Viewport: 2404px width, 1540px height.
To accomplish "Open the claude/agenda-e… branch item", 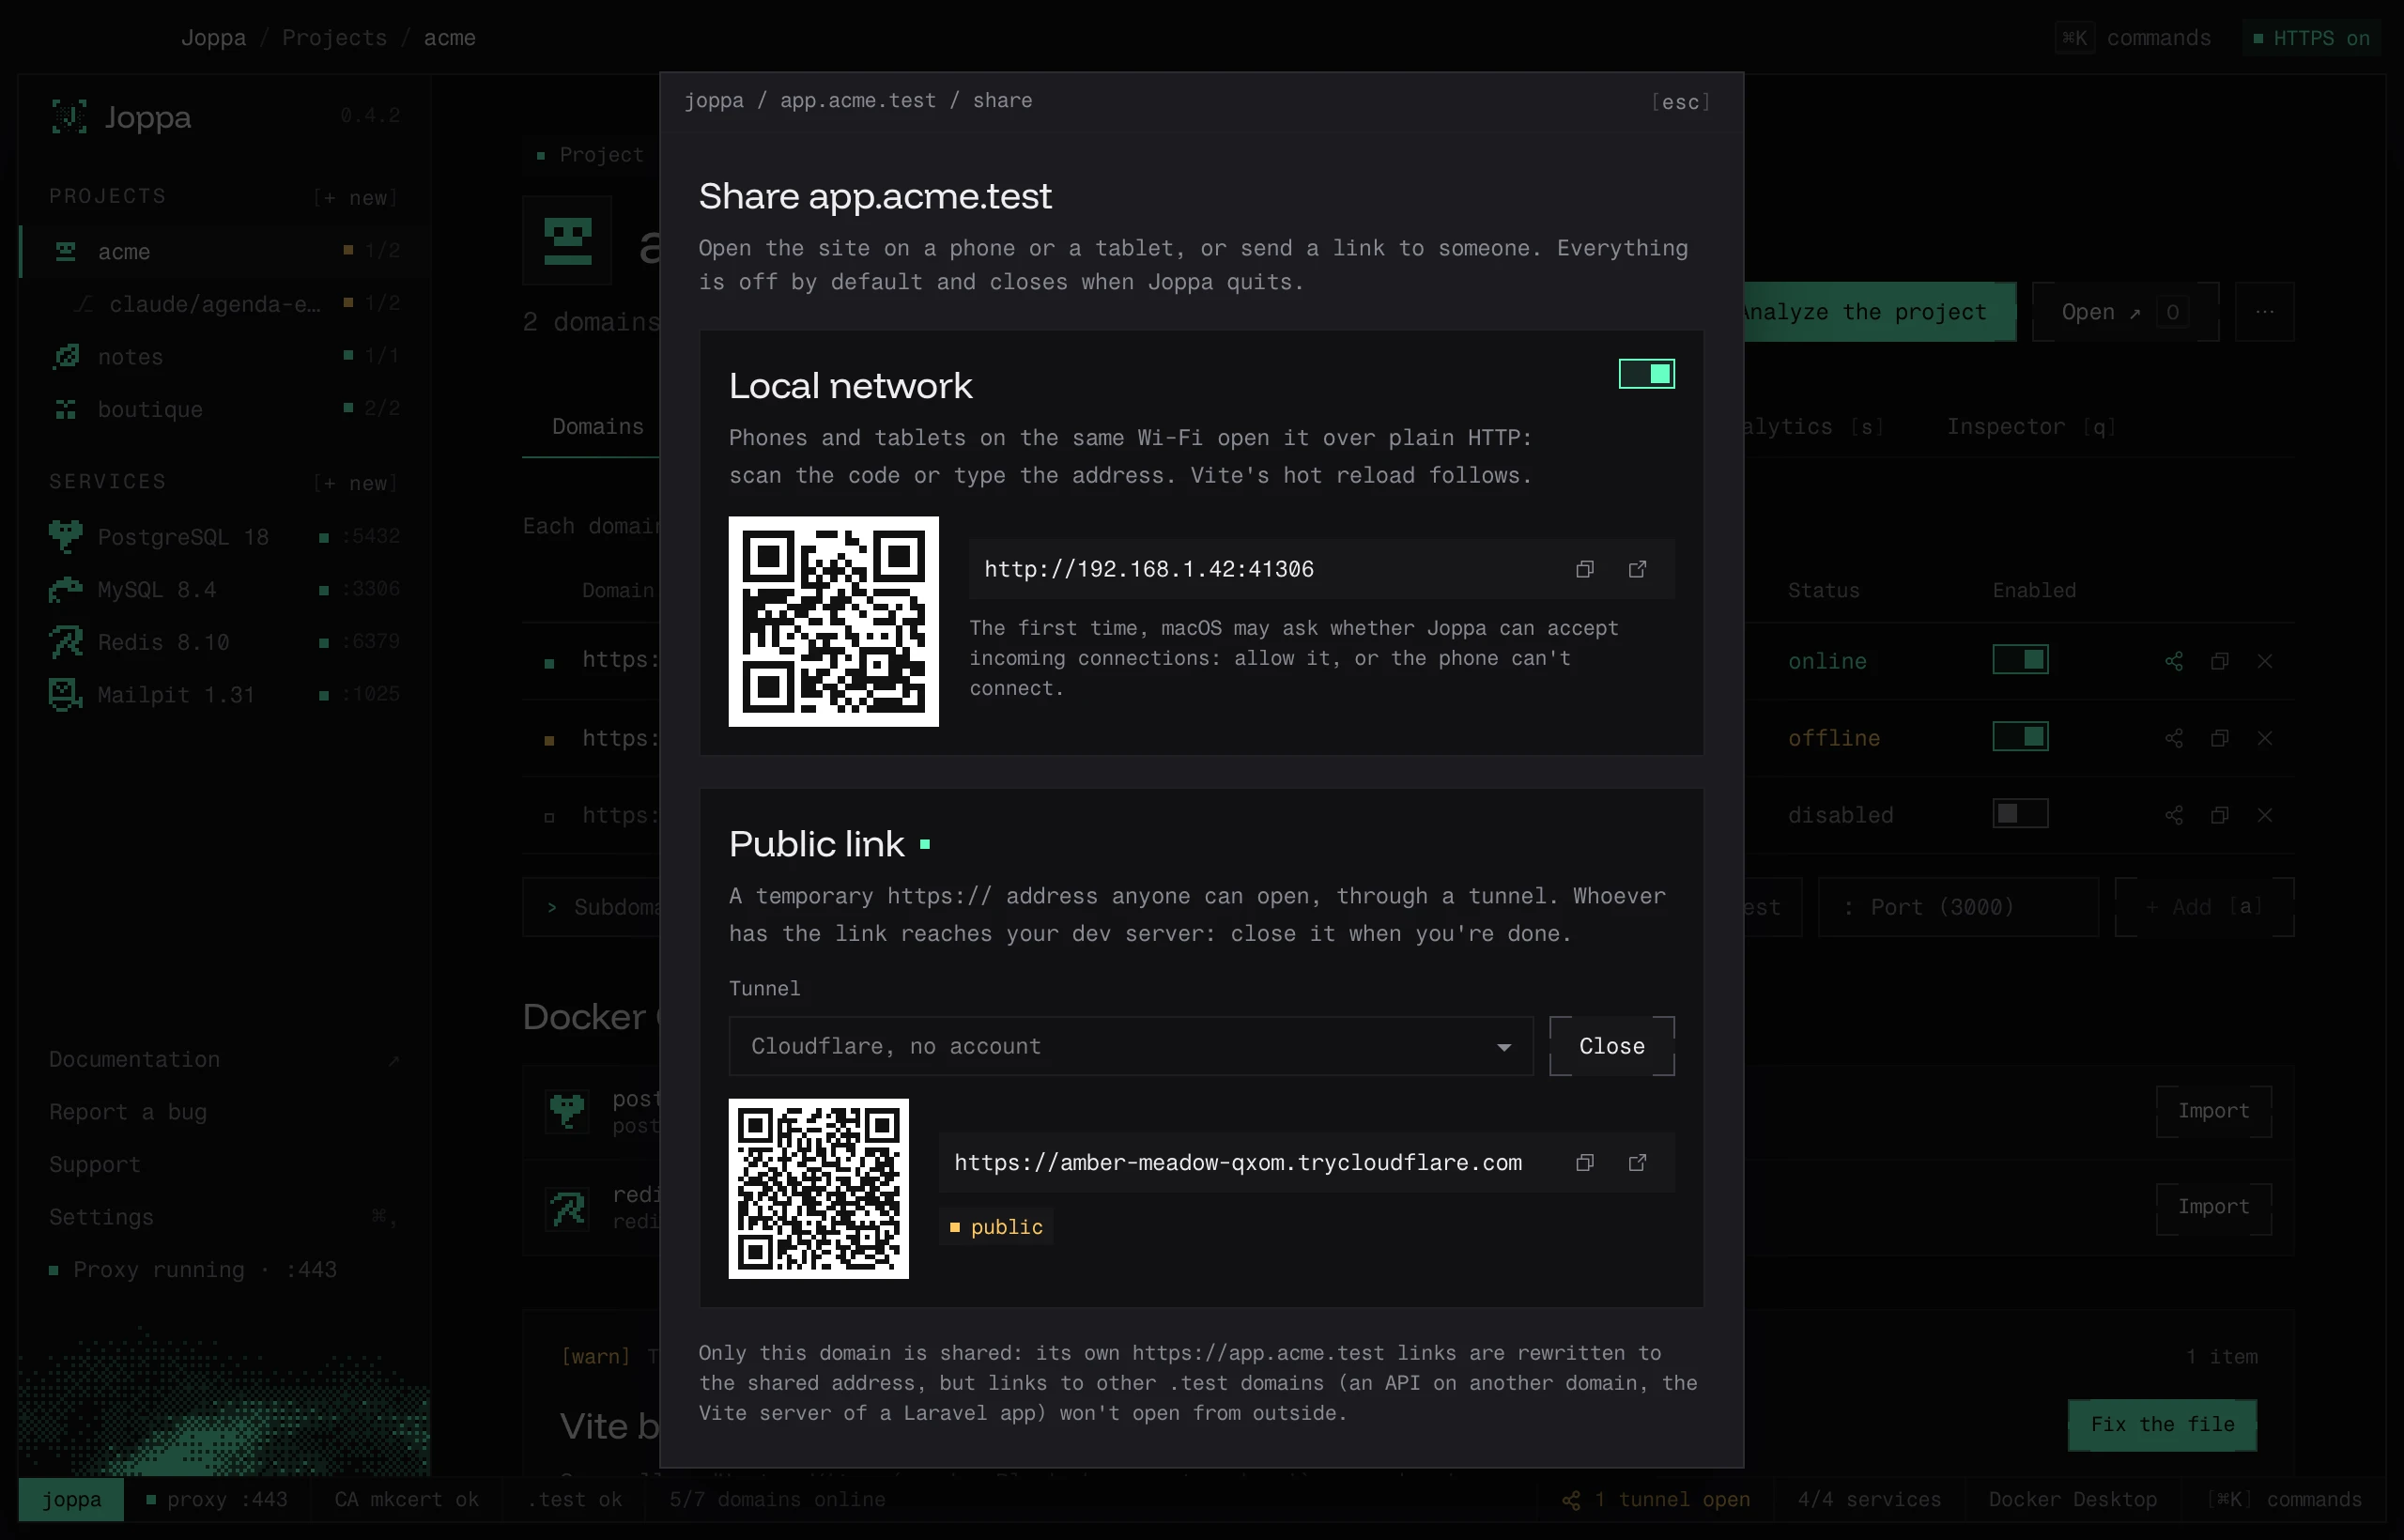I will [225, 304].
